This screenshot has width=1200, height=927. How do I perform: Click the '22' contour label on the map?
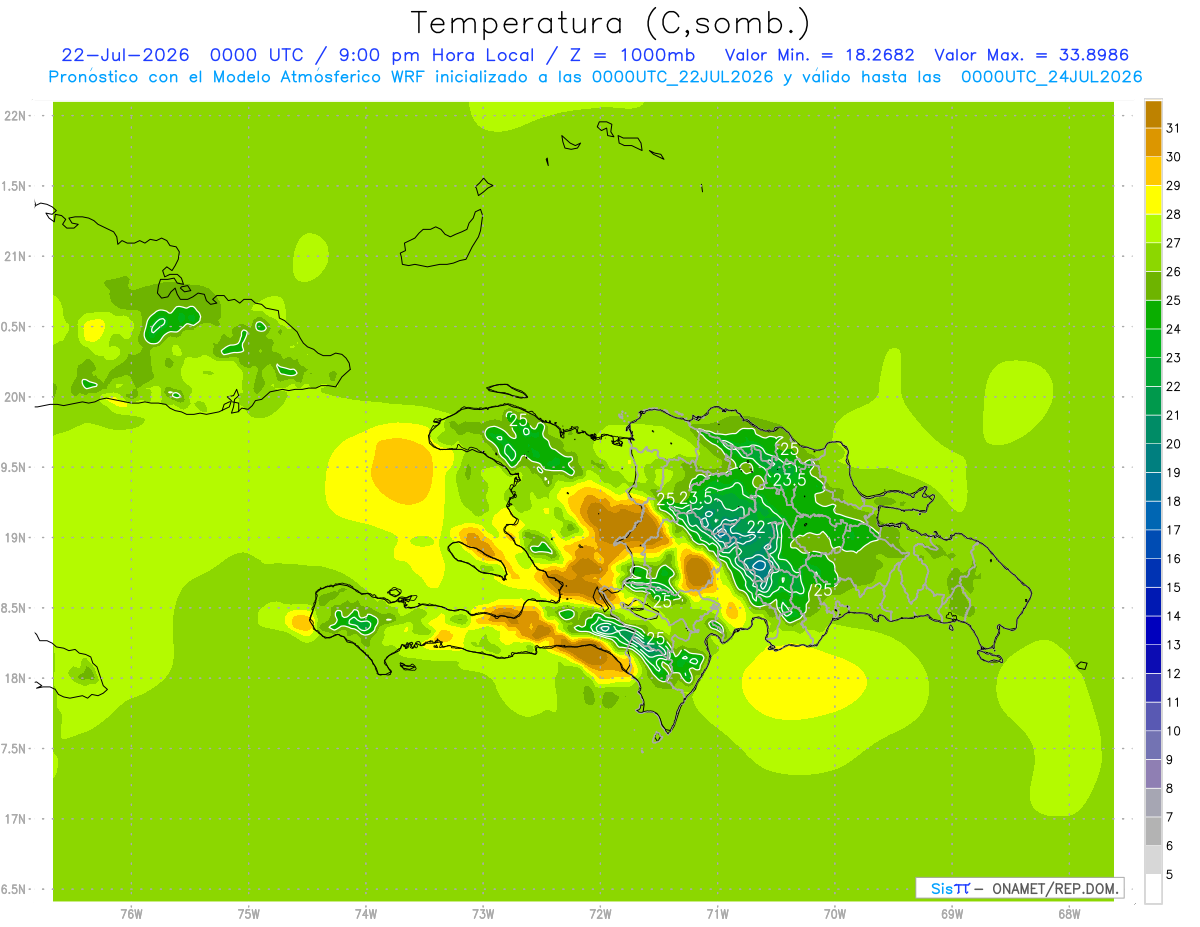[757, 527]
